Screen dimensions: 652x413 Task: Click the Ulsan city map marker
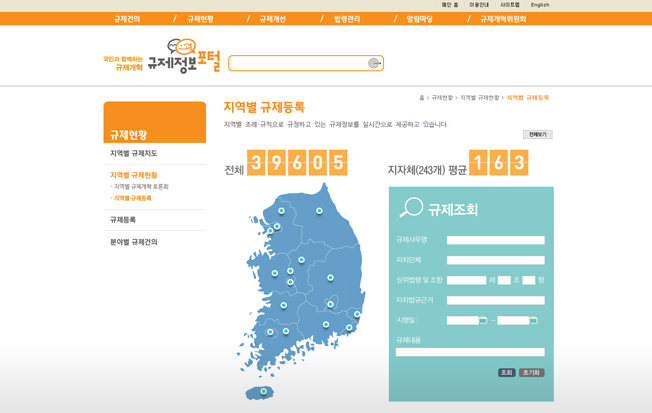(357, 314)
